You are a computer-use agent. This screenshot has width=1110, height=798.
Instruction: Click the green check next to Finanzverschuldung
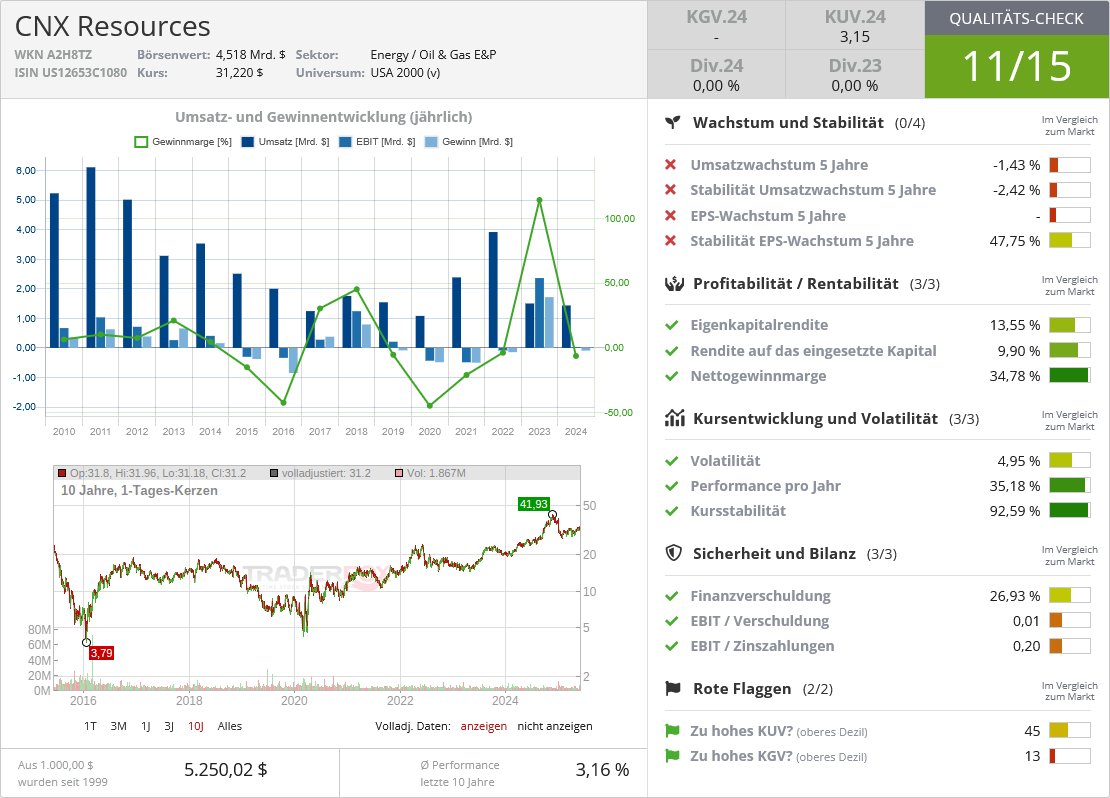click(x=672, y=595)
